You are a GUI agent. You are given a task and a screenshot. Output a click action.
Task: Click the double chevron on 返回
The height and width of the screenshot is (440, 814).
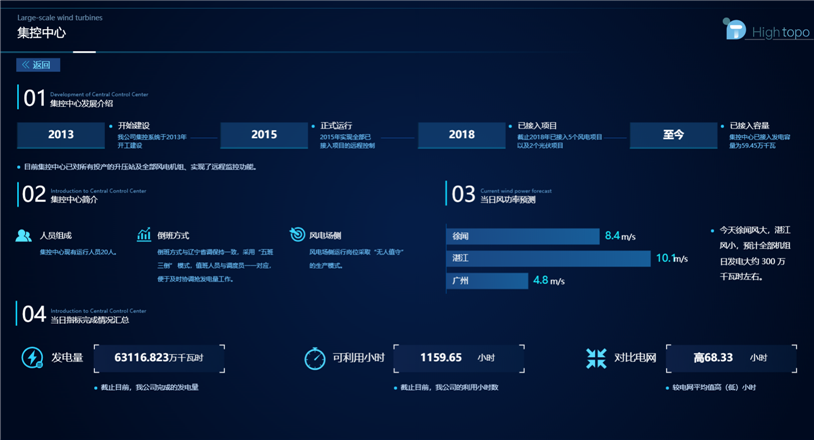25,65
